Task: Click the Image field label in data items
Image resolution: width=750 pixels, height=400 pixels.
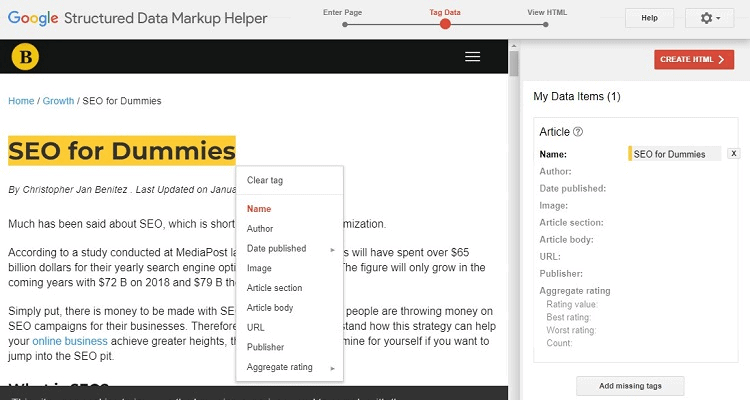Action: pyautogui.click(x=553, y=206)
